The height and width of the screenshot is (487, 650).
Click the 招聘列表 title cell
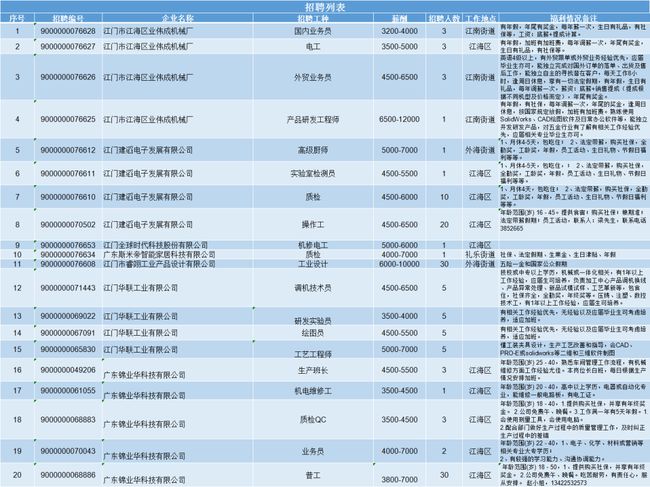[x=325, y=7]
